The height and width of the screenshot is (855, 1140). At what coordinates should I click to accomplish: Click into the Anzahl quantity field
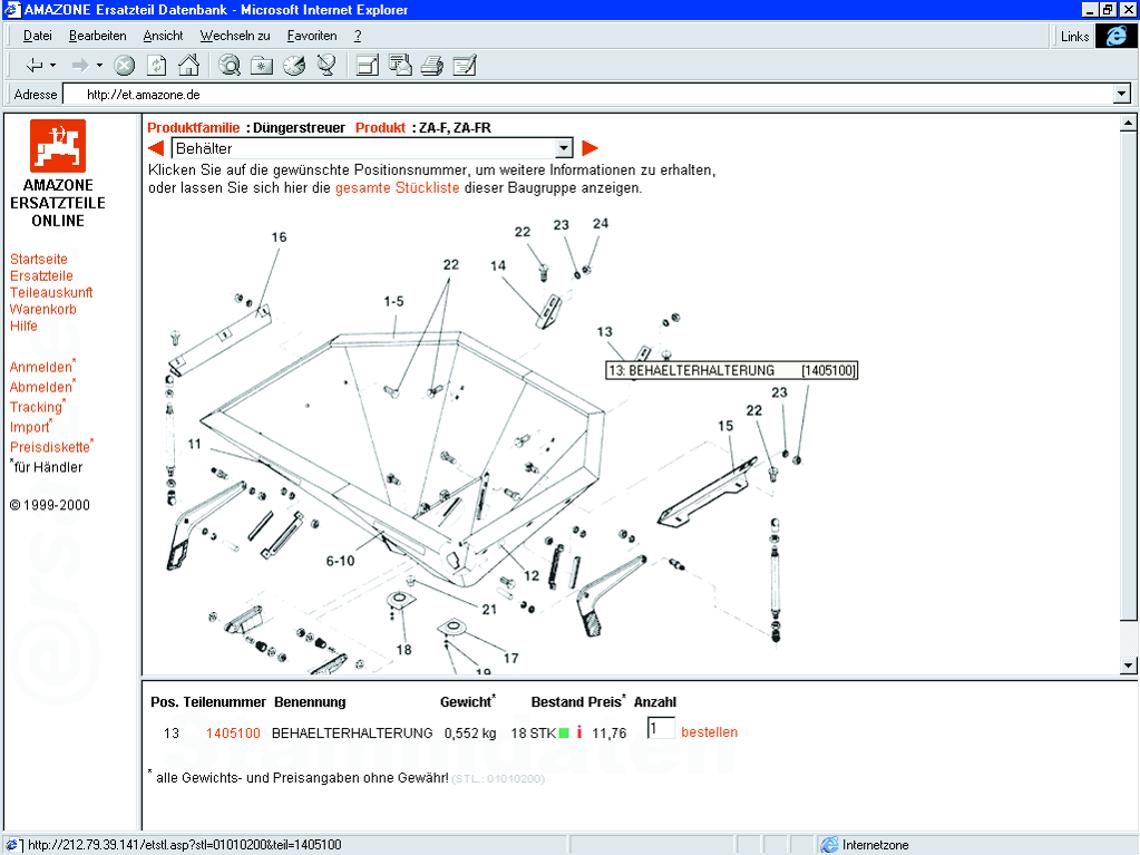coord(661,728)
